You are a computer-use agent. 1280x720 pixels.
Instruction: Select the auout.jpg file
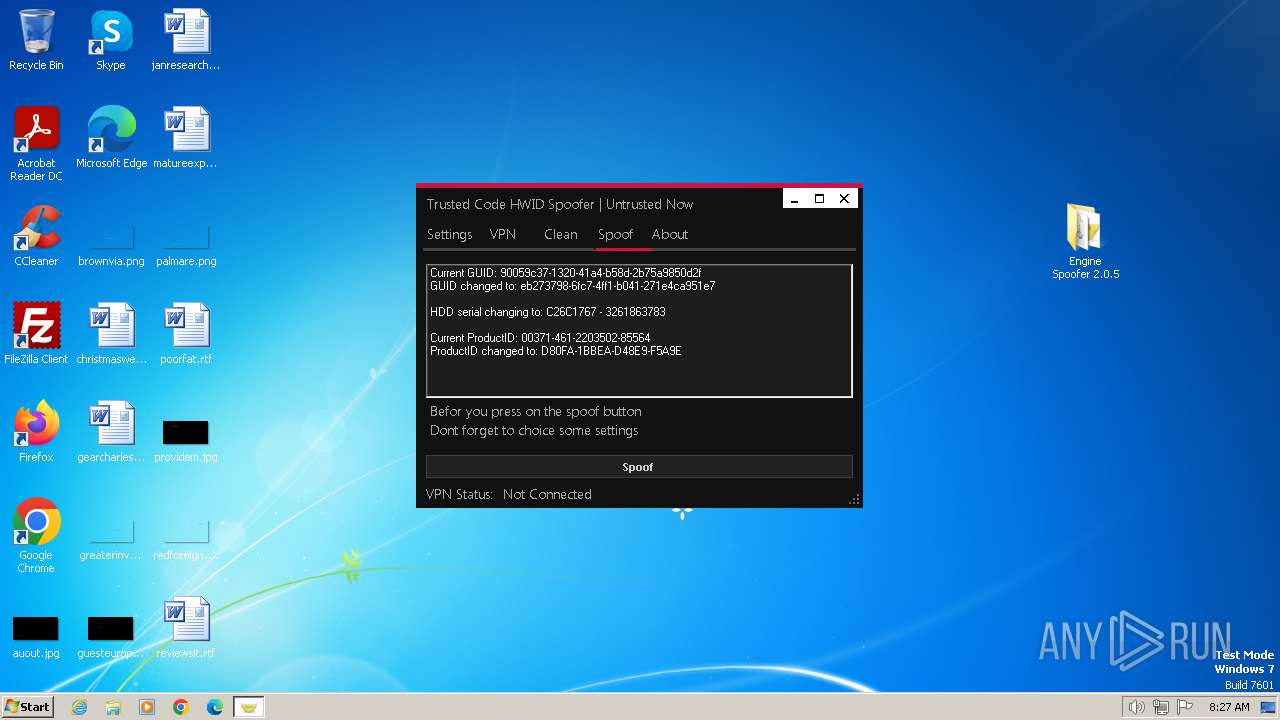click(x=36, y=636)
